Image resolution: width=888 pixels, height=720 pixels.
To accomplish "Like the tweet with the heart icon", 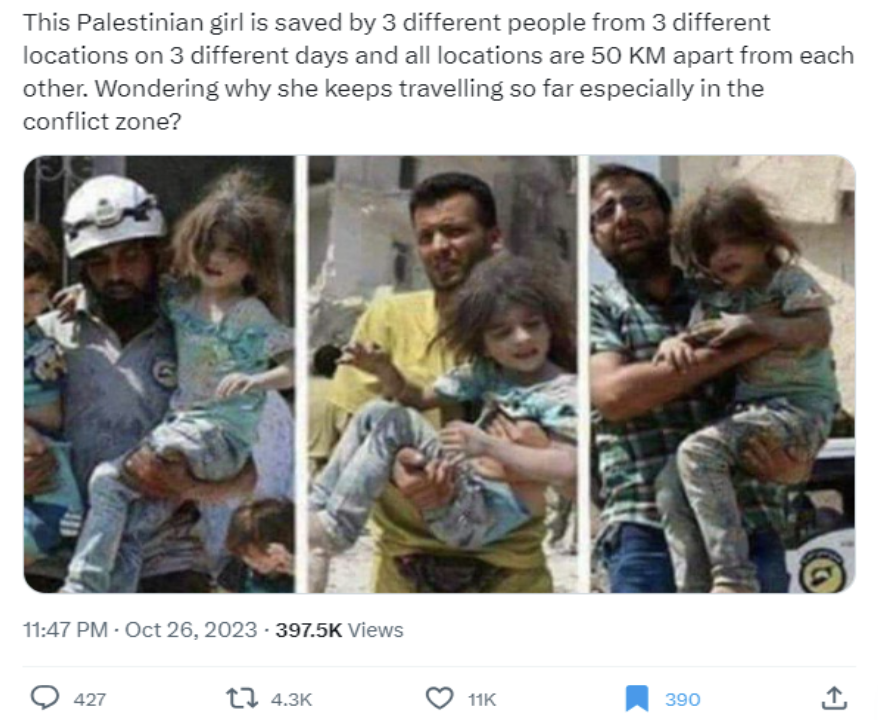I will click(439, 698).
